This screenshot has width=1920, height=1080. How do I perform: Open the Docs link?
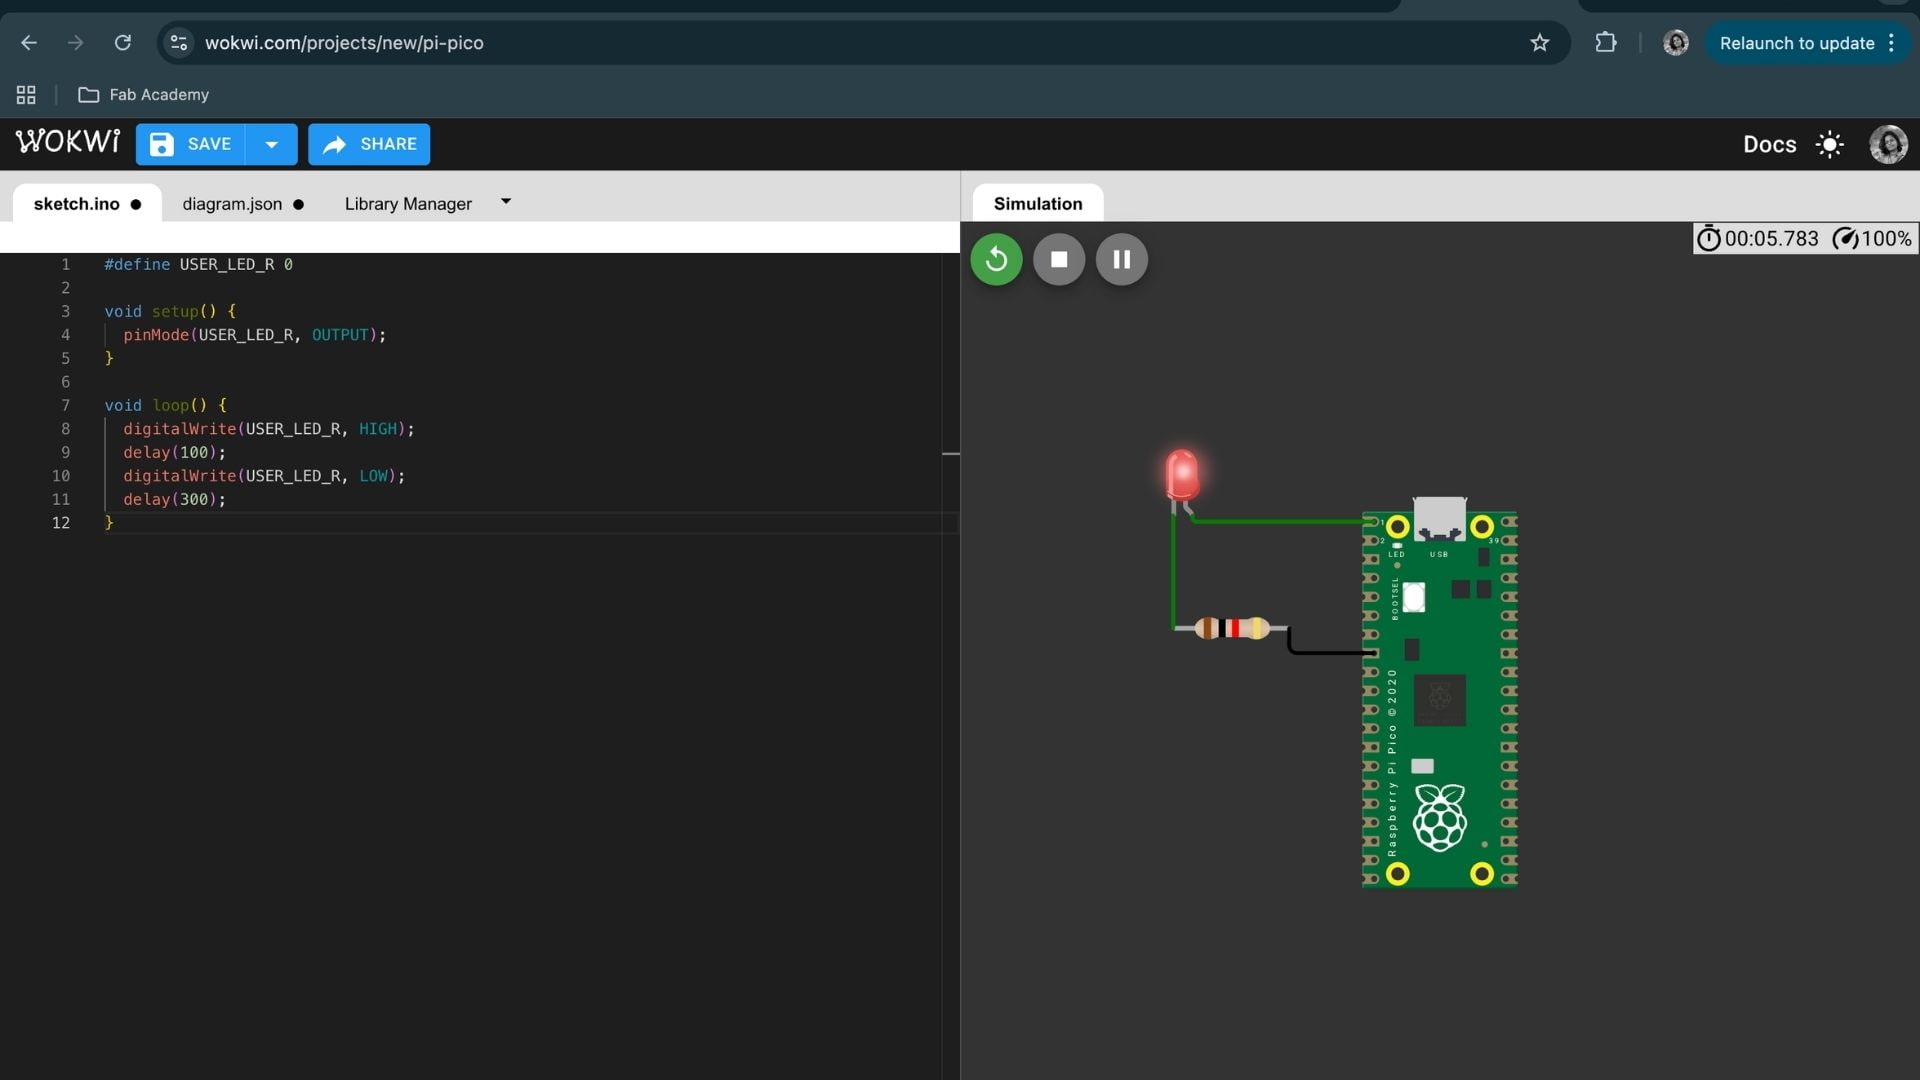(1769, 145)
